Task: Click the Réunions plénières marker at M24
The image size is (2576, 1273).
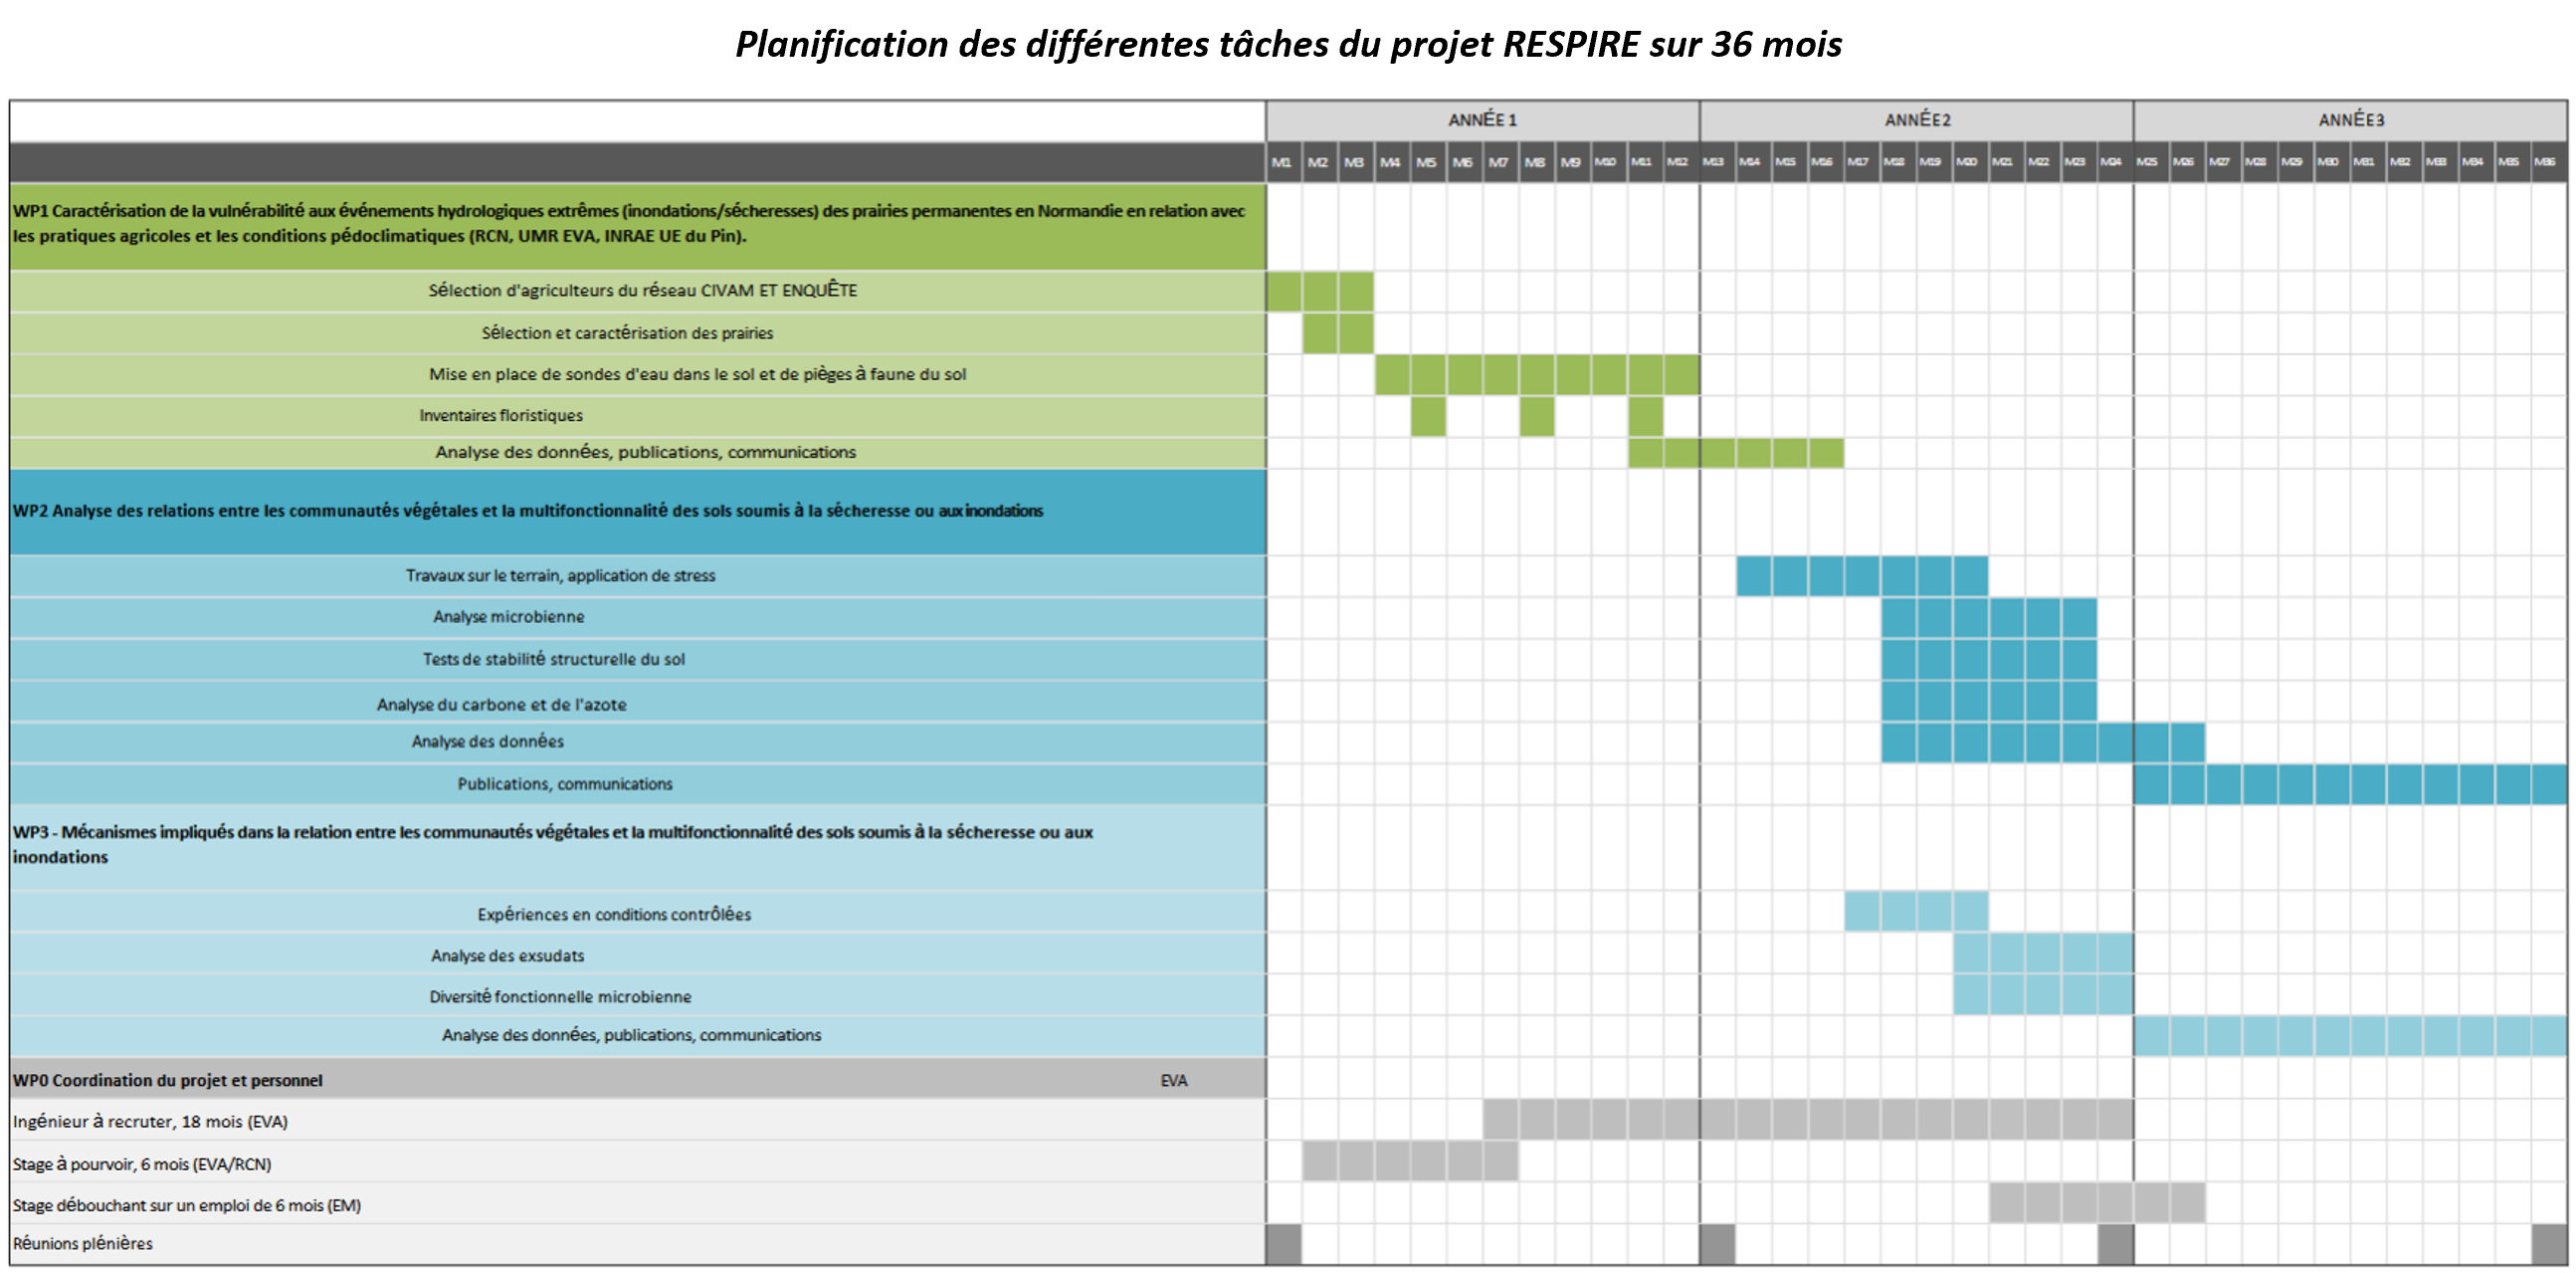Action: tap(2115, 1245)
